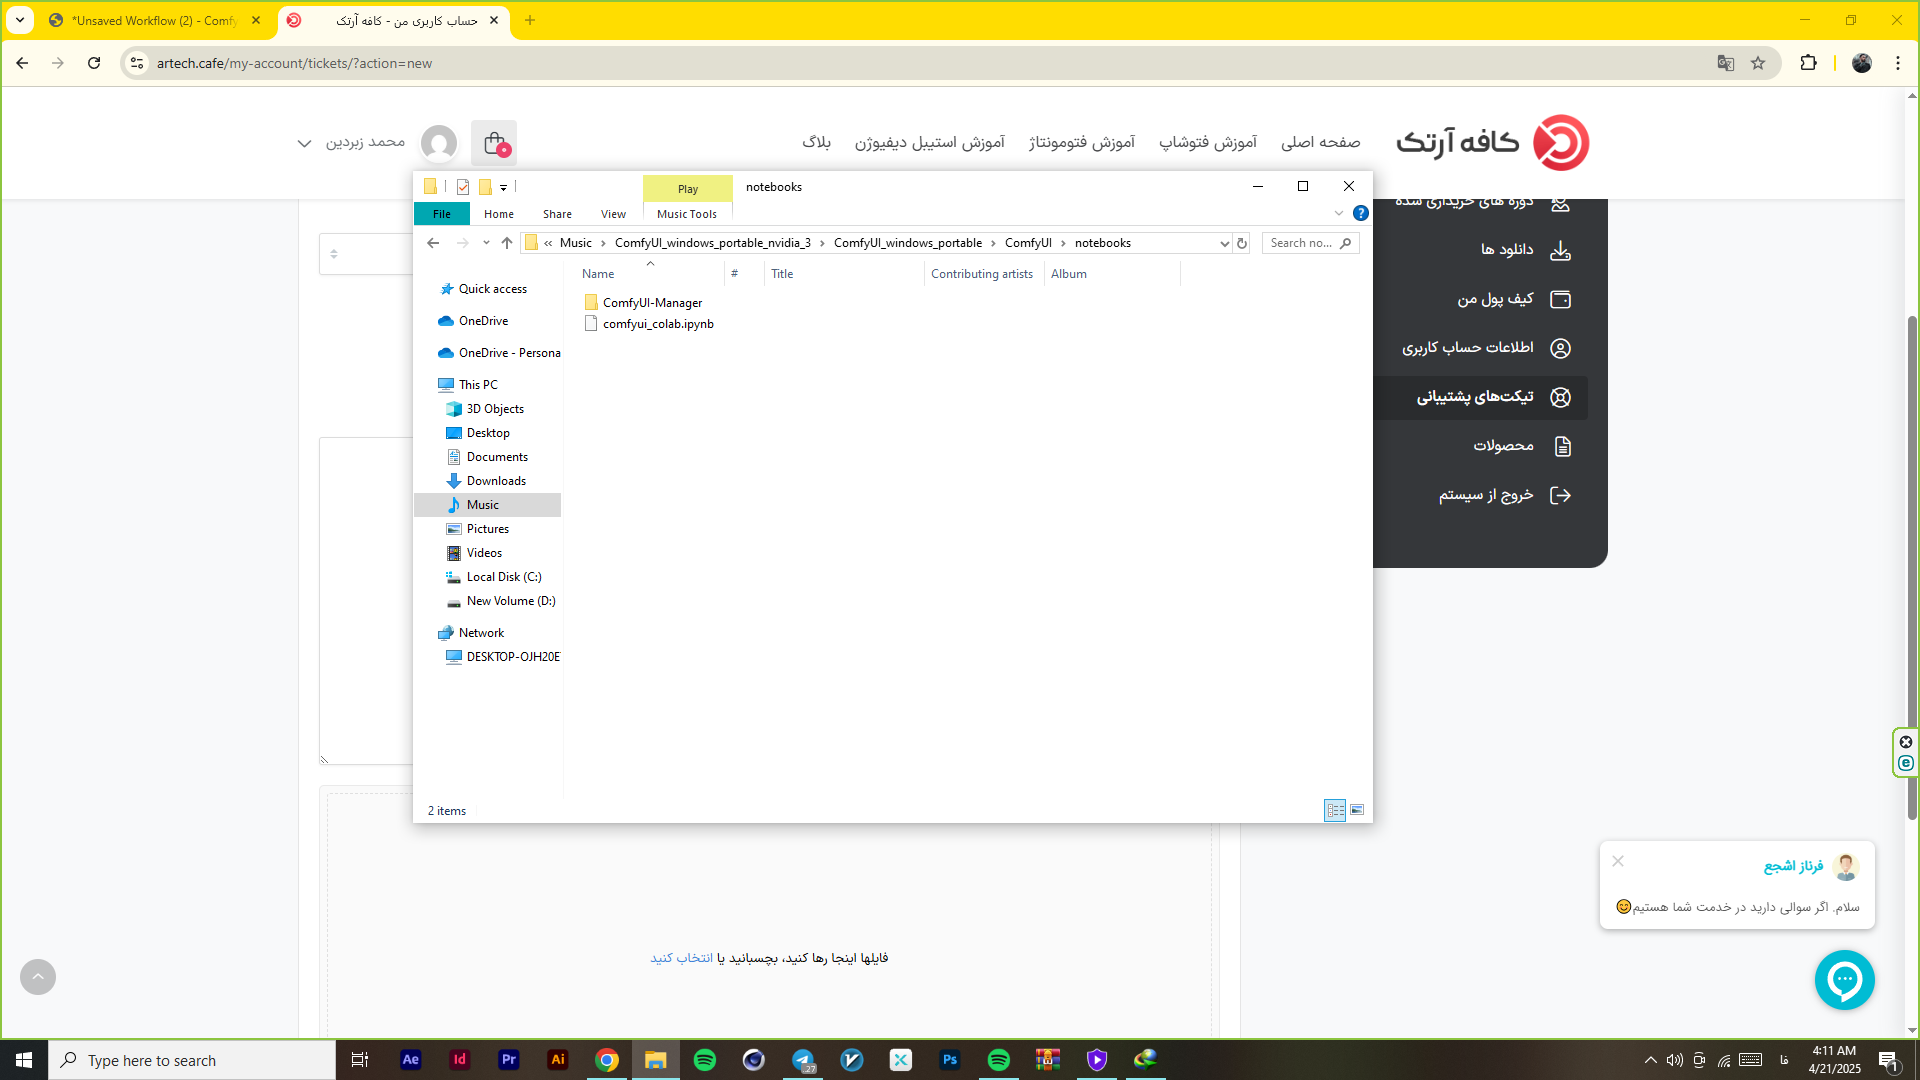The image size is (1920, 1080).
Task: Open Photoshop from the taskbar
Action: coord(950,1060)
